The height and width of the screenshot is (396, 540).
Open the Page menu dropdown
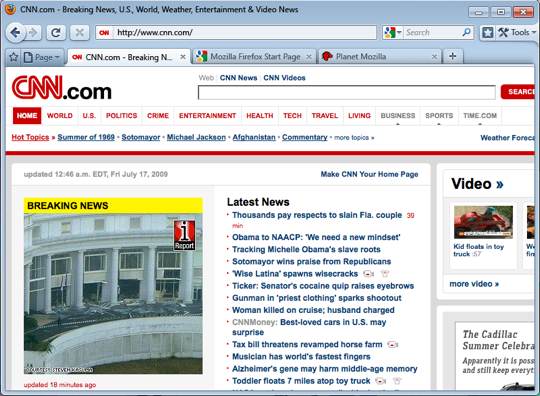(42, 57)
